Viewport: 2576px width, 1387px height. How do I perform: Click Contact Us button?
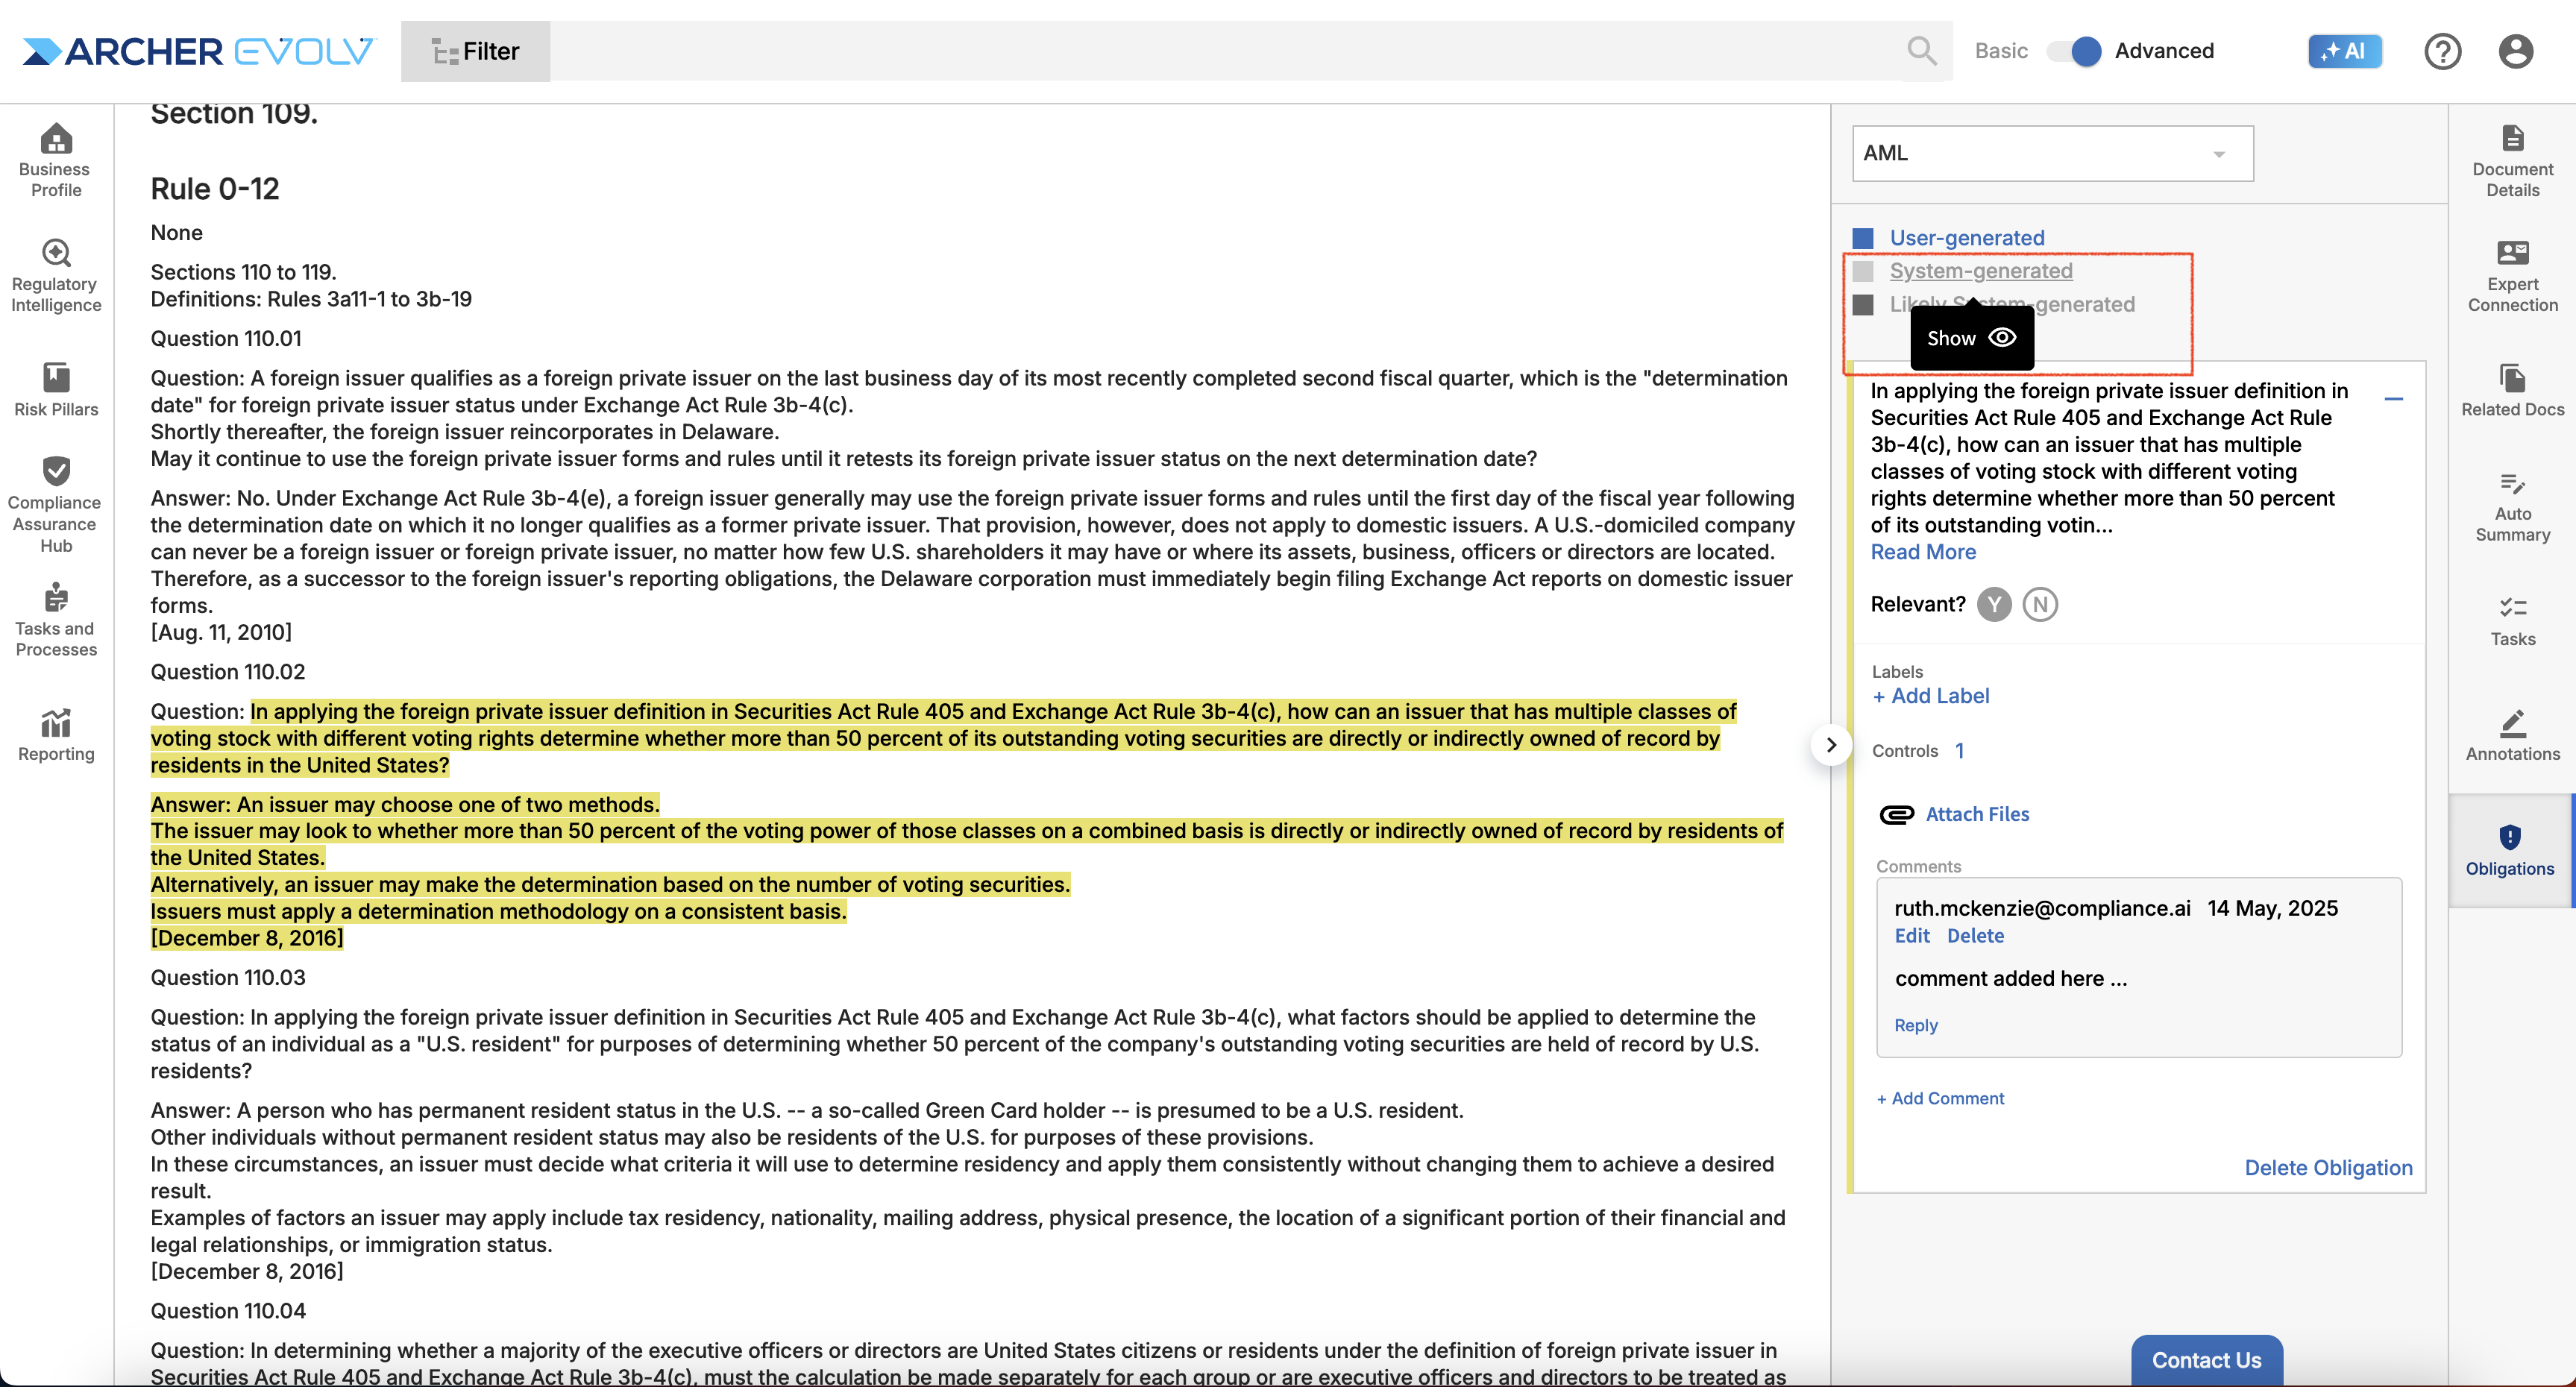[x=2206, y=1360]
